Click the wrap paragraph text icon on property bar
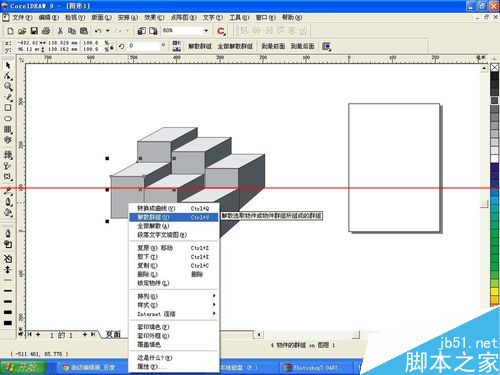500x375 pixels. [327, 46]
